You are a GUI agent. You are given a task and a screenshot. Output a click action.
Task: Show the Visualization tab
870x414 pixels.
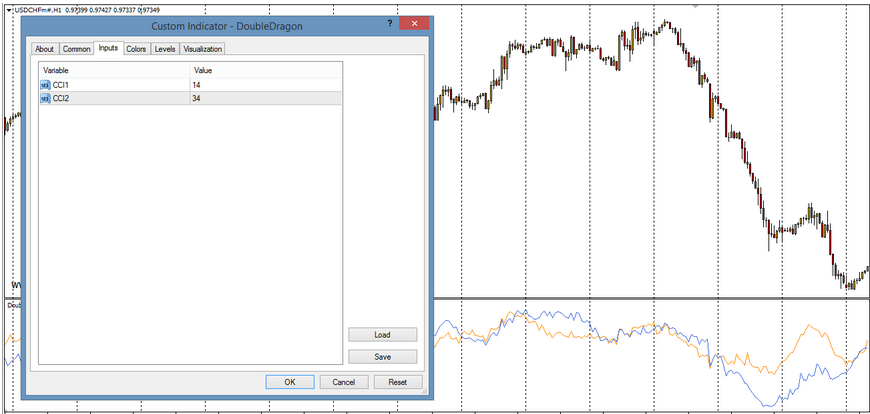(202, 49)
